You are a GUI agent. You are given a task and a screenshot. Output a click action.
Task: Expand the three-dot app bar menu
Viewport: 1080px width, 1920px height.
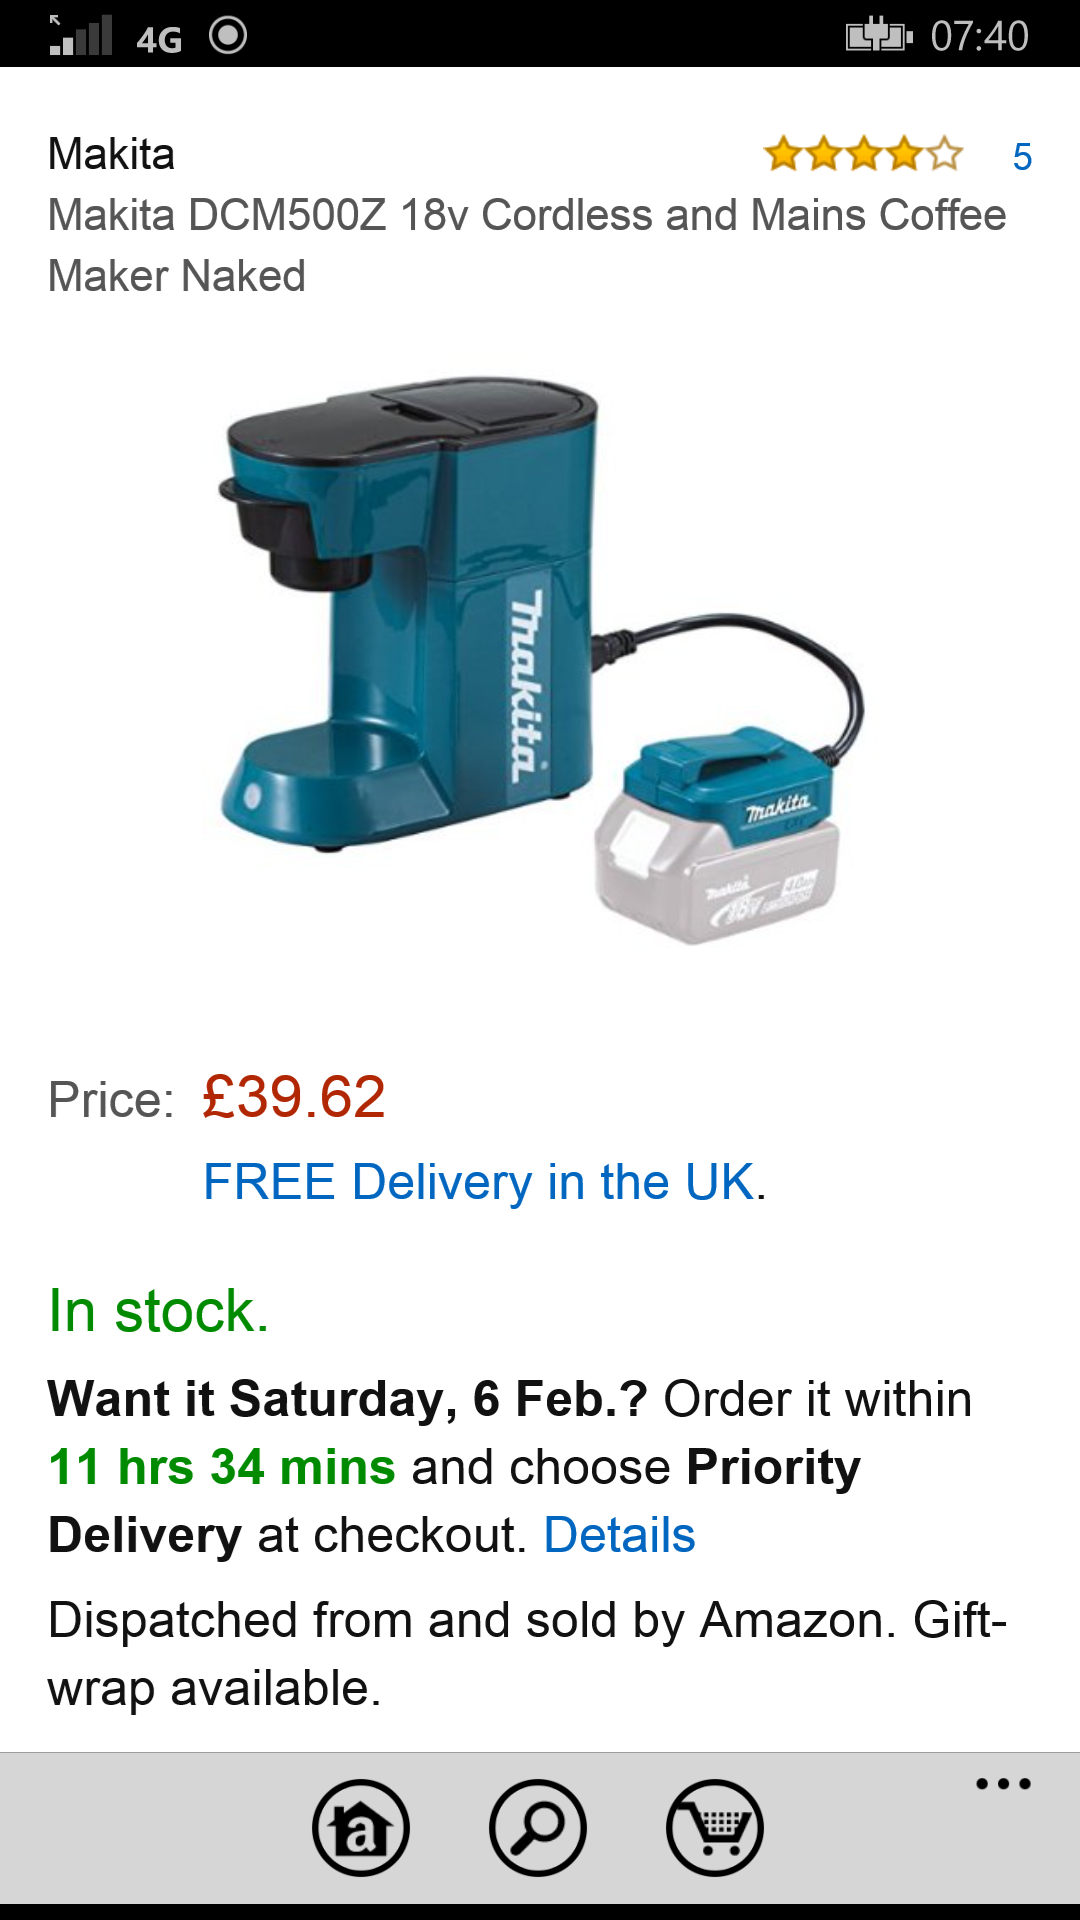(1003, 1783)
